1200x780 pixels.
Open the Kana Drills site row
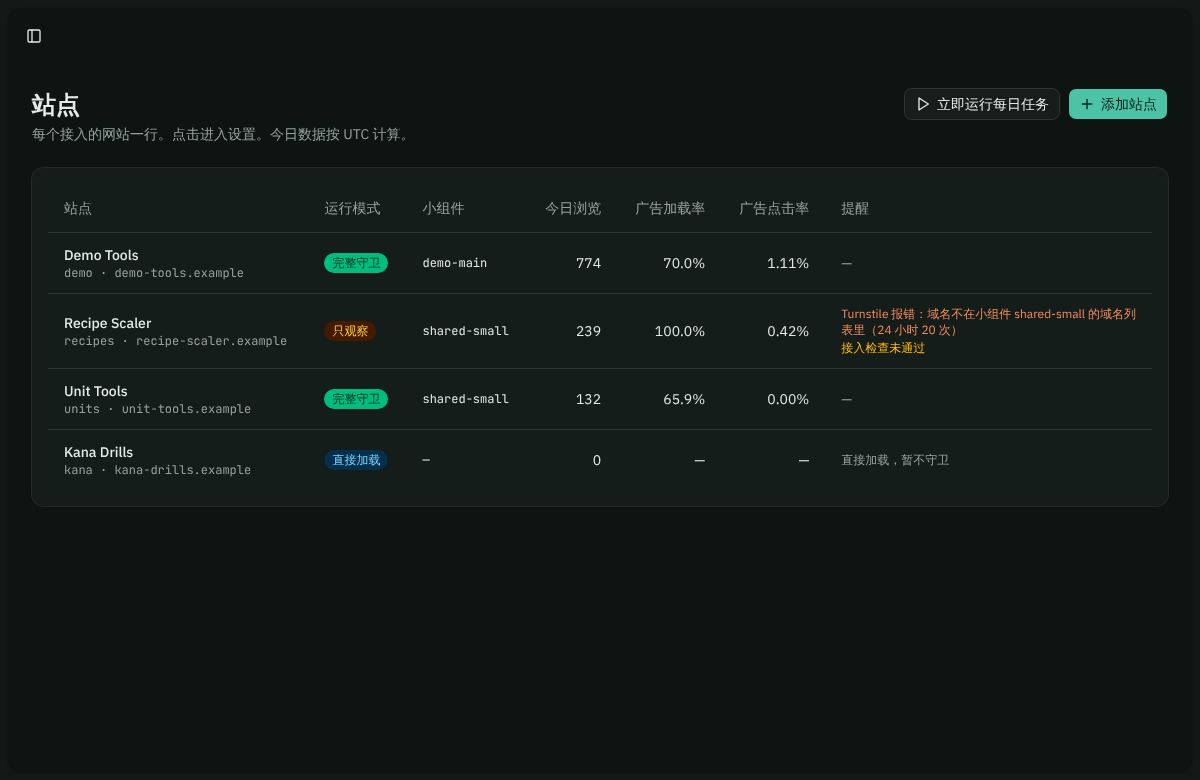[x=600, y=460]
